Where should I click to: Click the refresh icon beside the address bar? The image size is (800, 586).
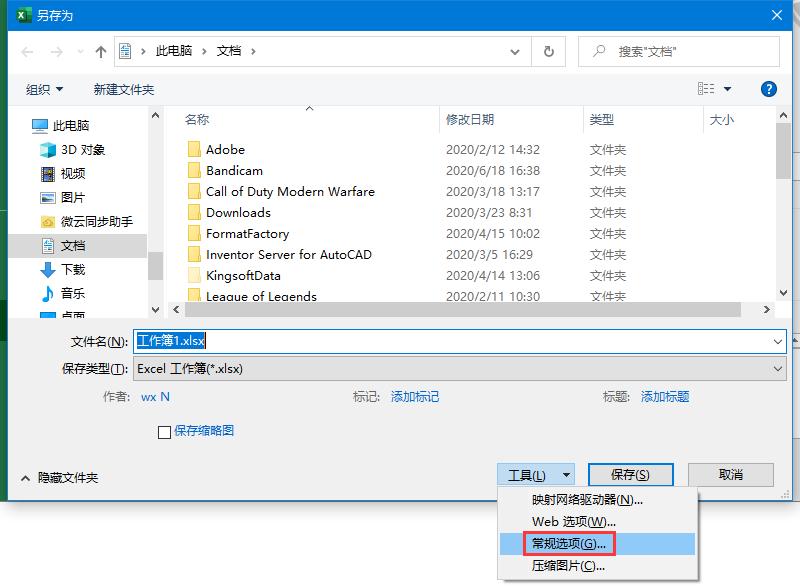(548, 52)
